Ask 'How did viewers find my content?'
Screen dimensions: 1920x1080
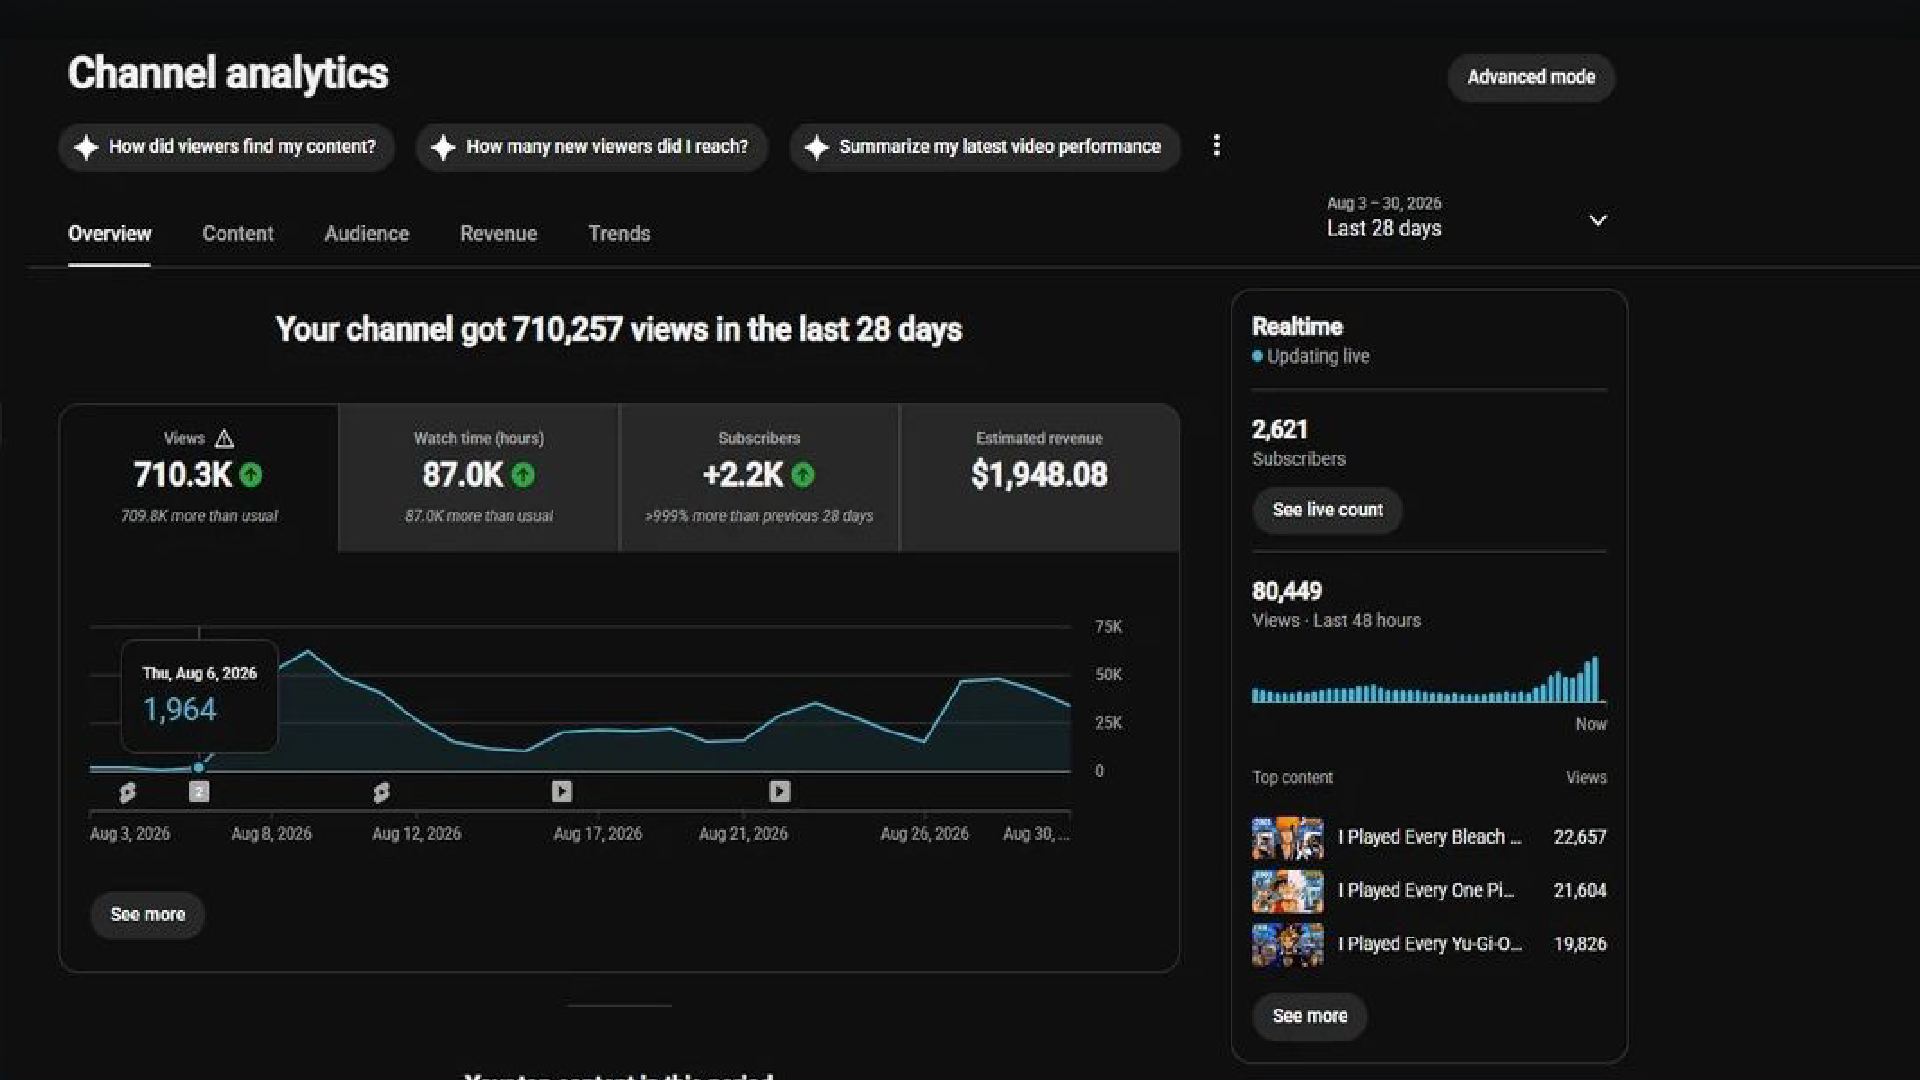[x=227, y=147]
